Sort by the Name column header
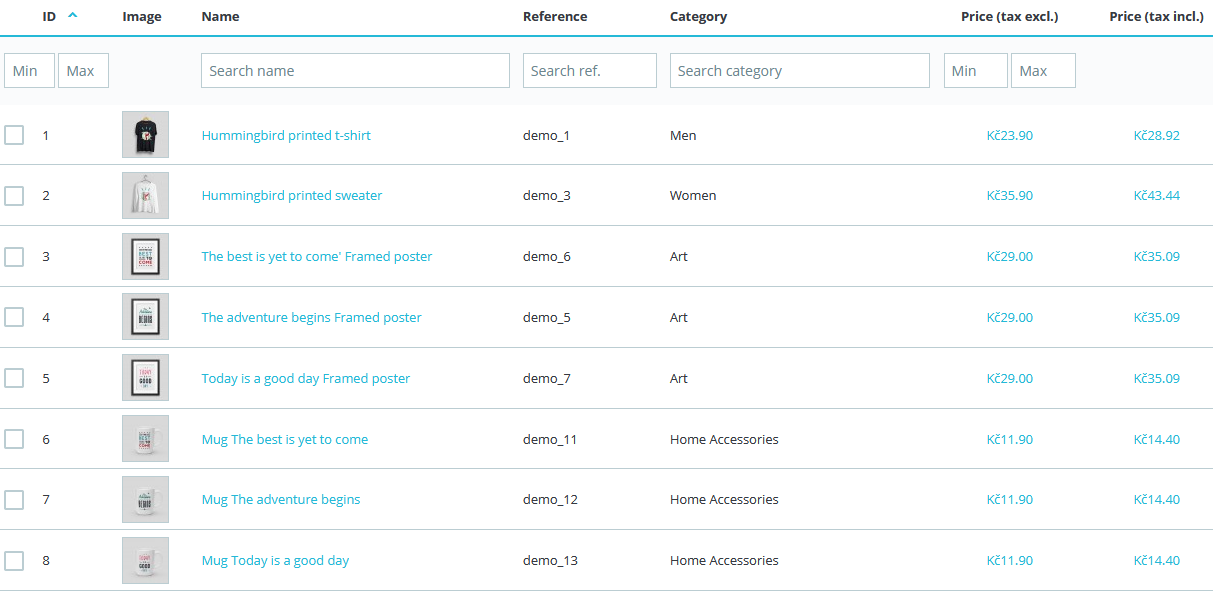The width and height of the screenshot is (1213, 592). 220,16
